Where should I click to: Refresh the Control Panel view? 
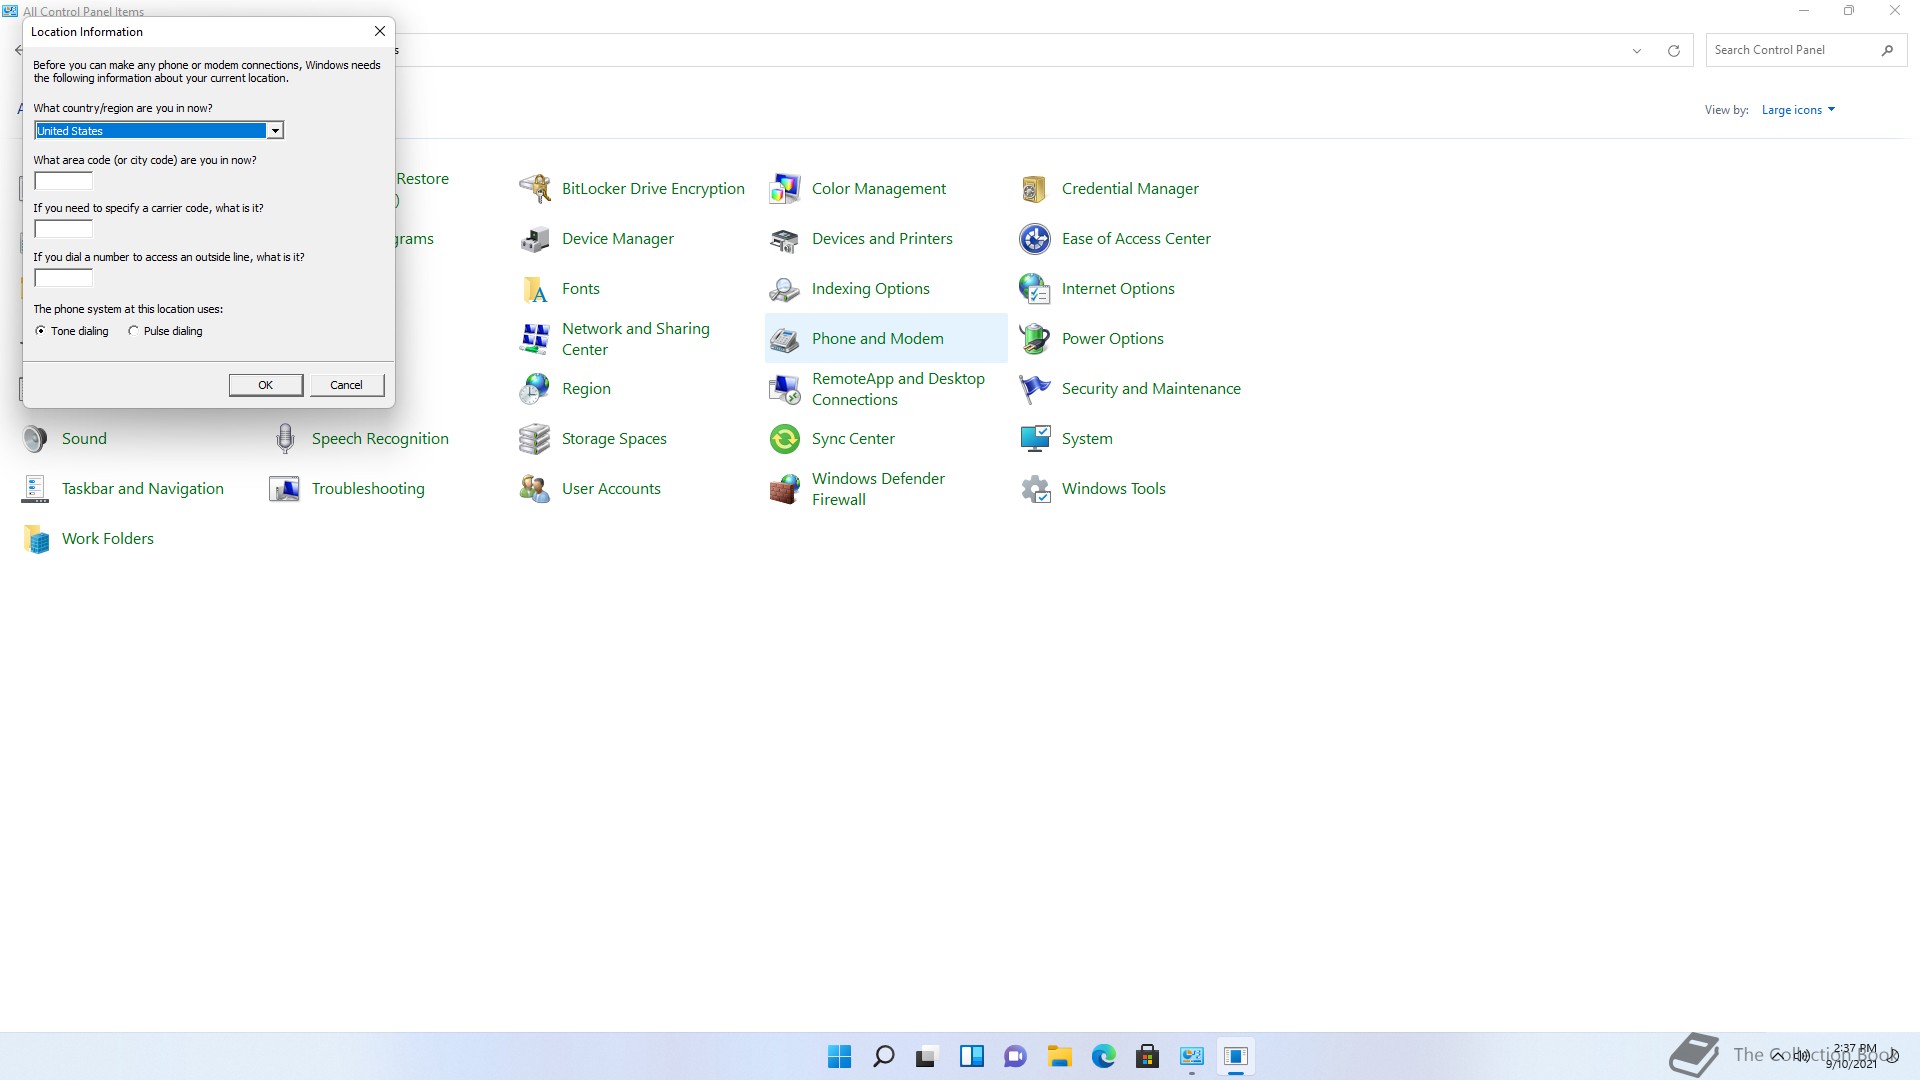click(1673, 50)
